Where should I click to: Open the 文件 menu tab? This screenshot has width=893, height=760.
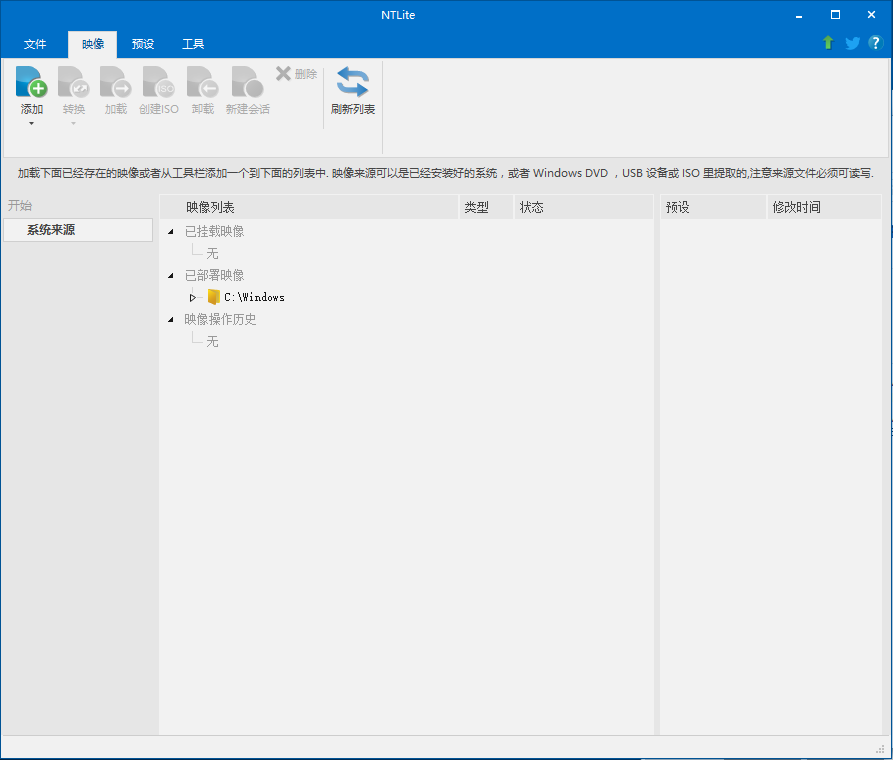point(35,44)
